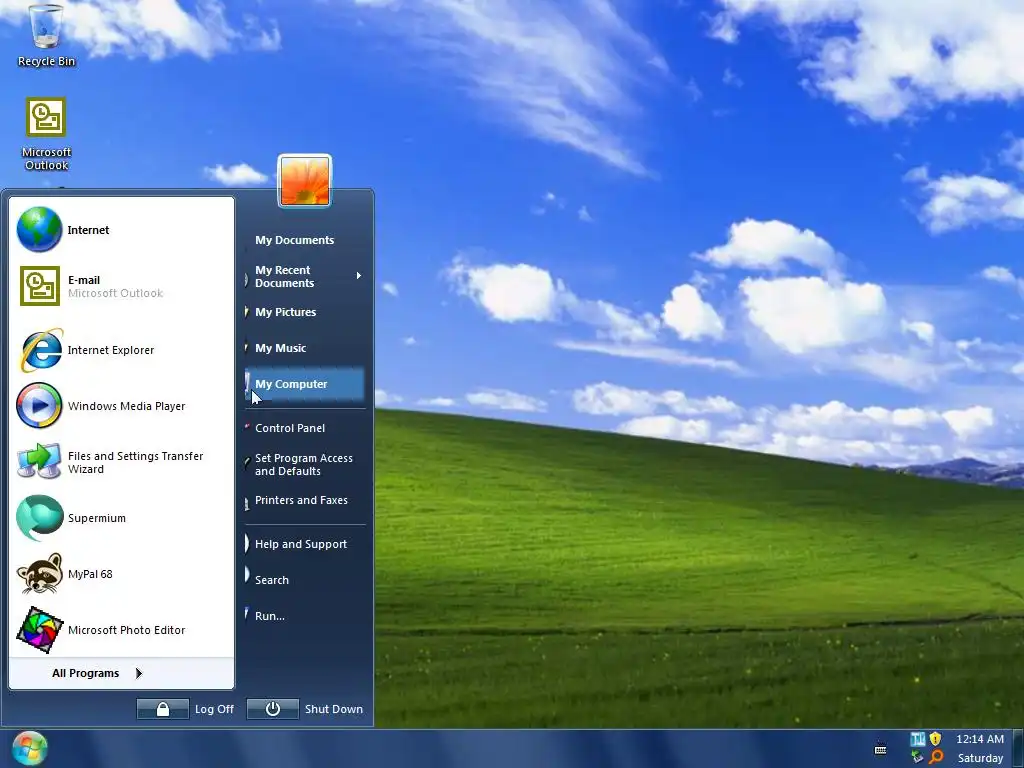Open Files and Settings Transfer Wizard
Viewport: 1024px width, 768px height.
121,462
